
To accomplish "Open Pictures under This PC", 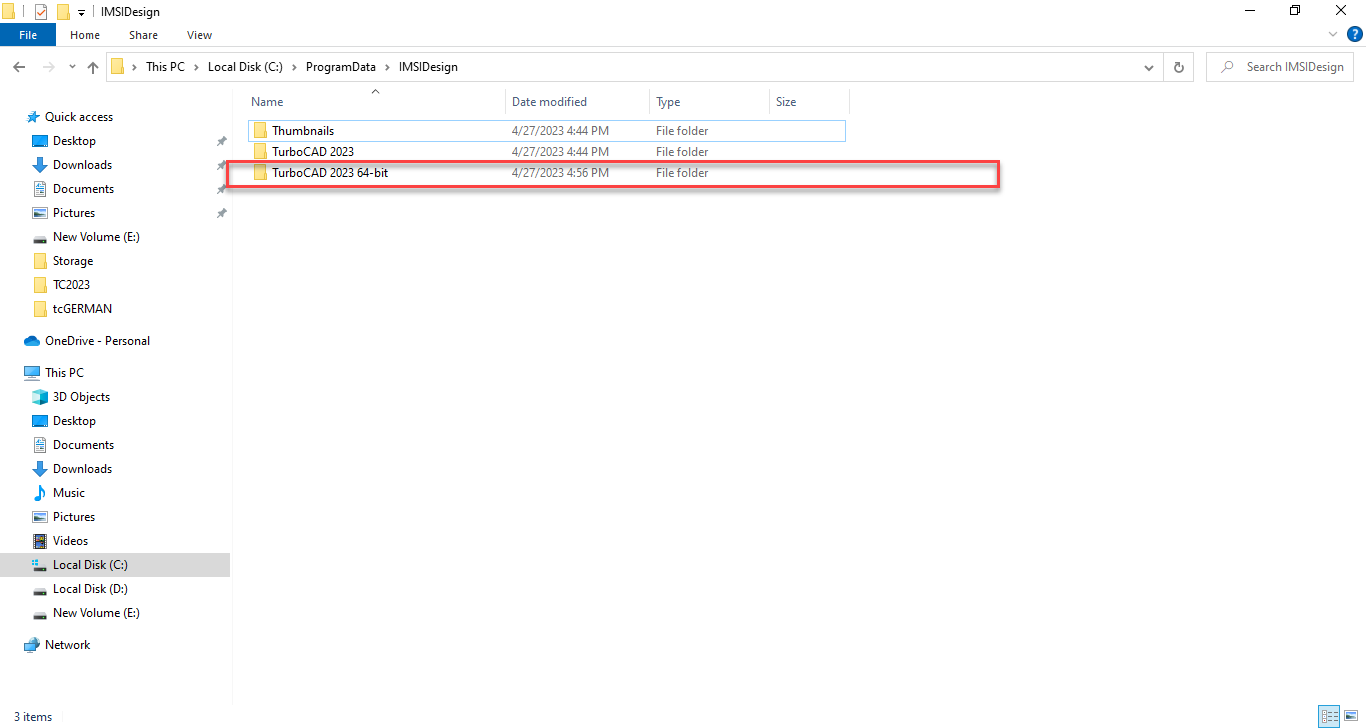I will pos(74,517).
